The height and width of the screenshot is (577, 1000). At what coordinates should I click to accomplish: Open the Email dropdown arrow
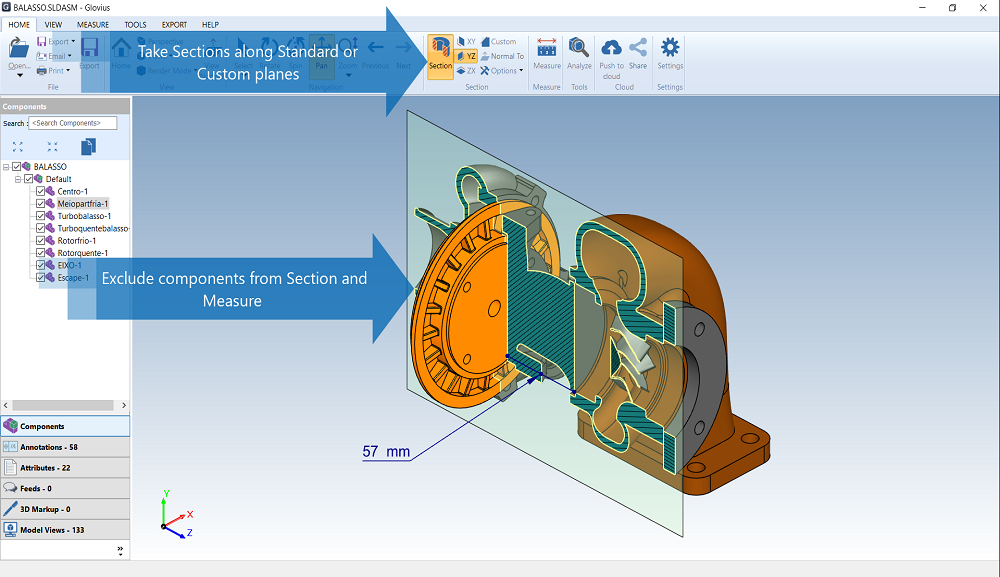70,56
